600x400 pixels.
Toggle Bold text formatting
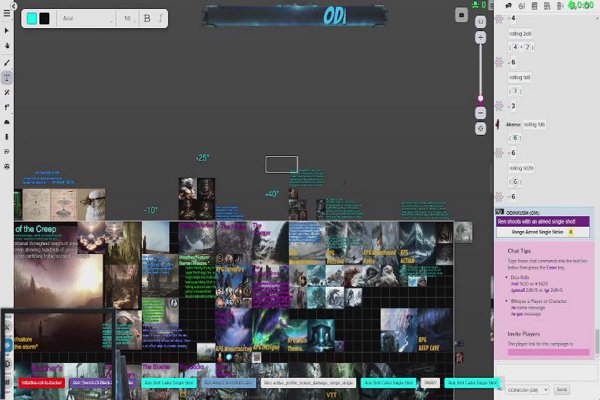point(147,18)
